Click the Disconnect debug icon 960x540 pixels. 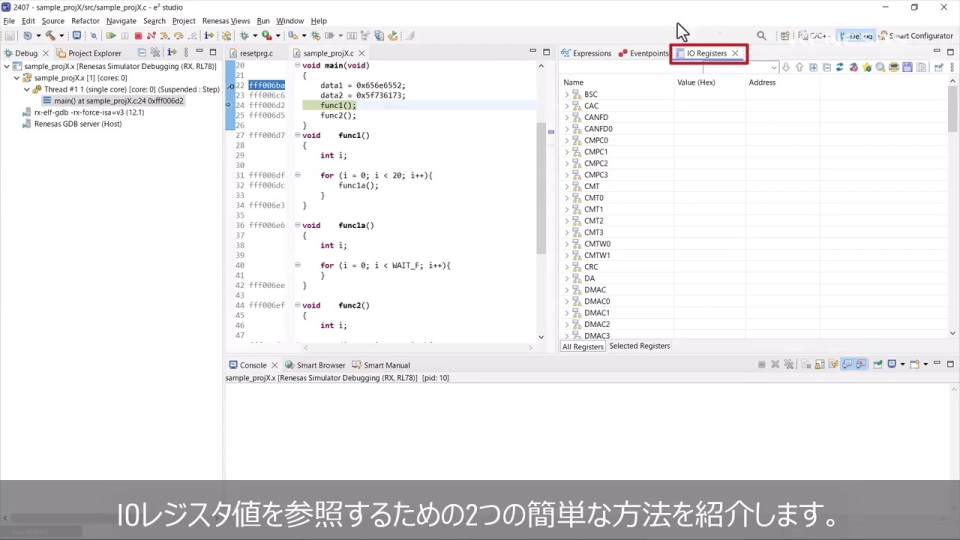(151, 36)
